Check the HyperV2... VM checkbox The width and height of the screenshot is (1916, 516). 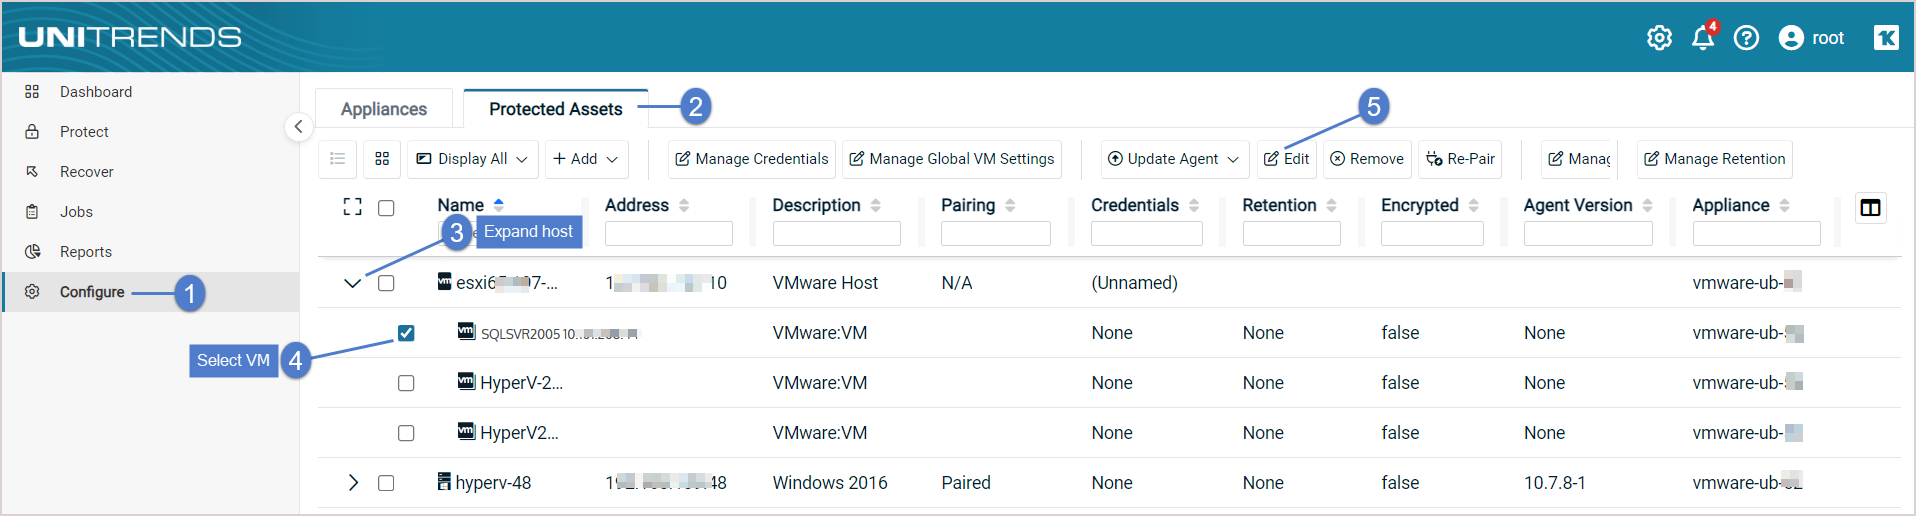coord(406,433)
